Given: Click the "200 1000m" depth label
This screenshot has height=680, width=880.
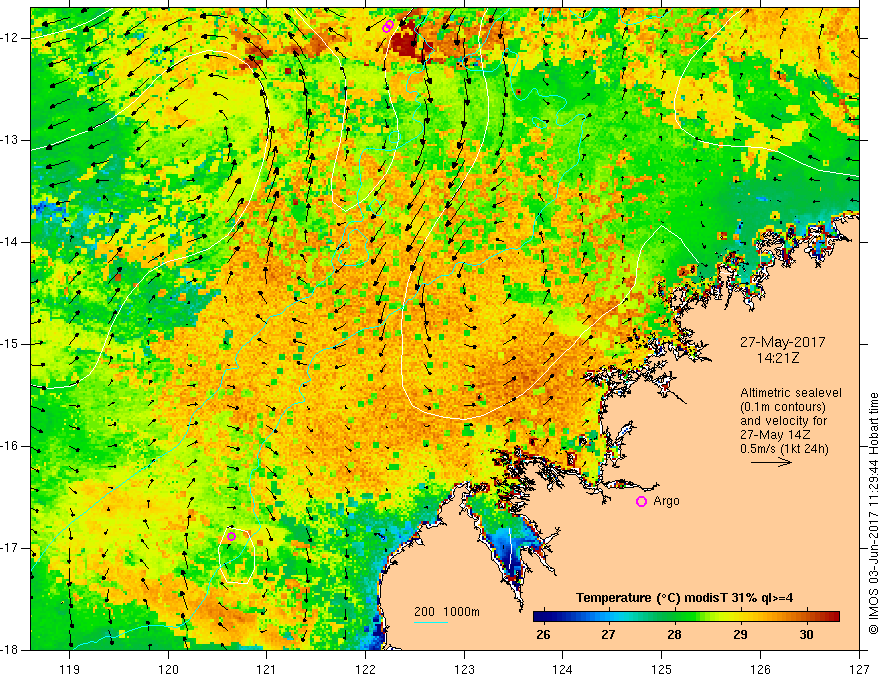Looking at the screenshot, I should coord(447,612).
